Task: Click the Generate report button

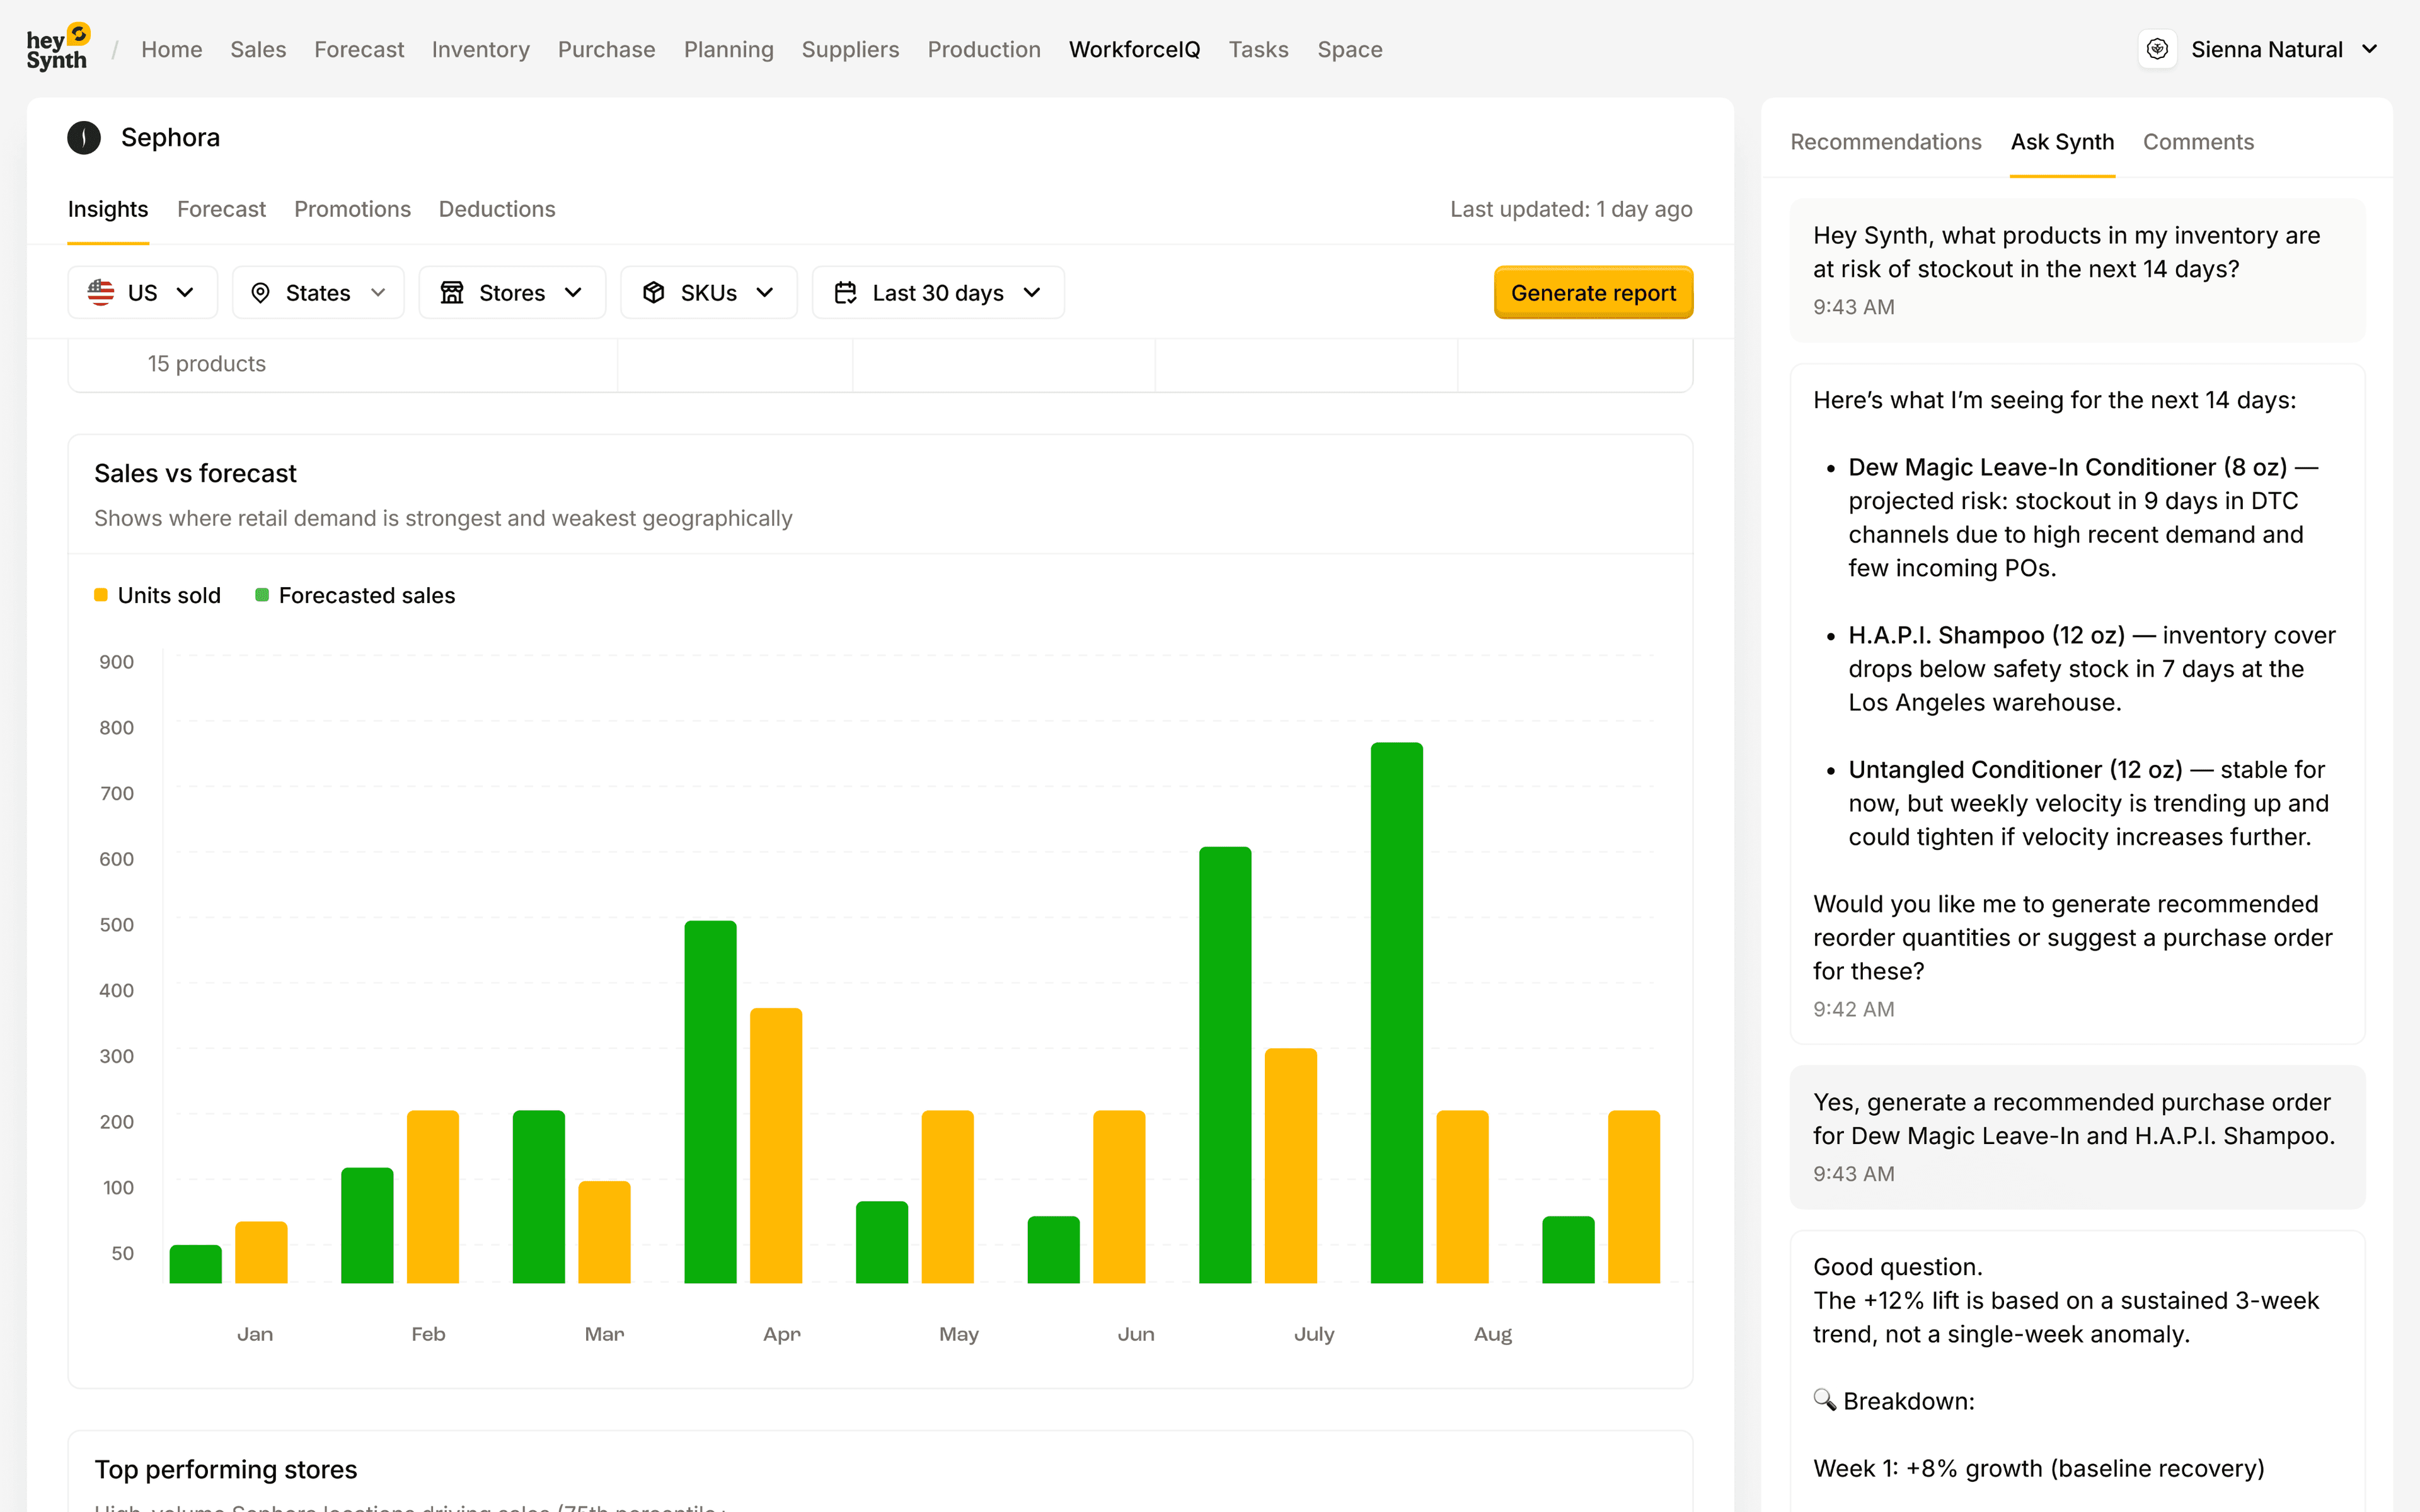Action: [x=1593, y=292]
